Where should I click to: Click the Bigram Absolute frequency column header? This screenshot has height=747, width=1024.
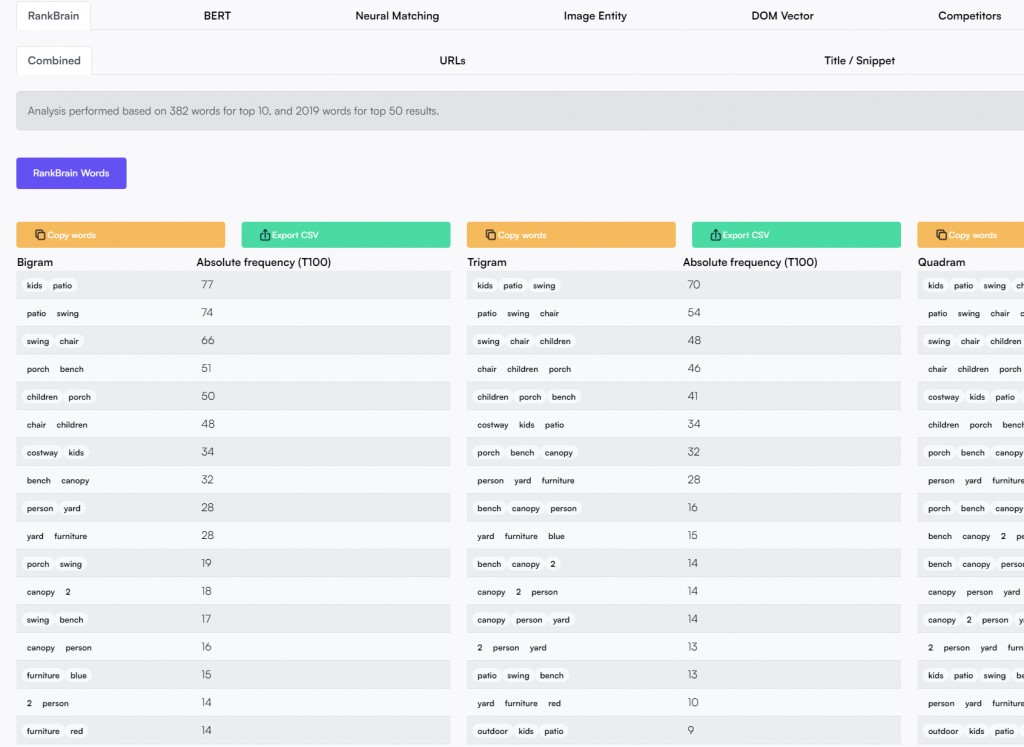[x=263, y=262]
